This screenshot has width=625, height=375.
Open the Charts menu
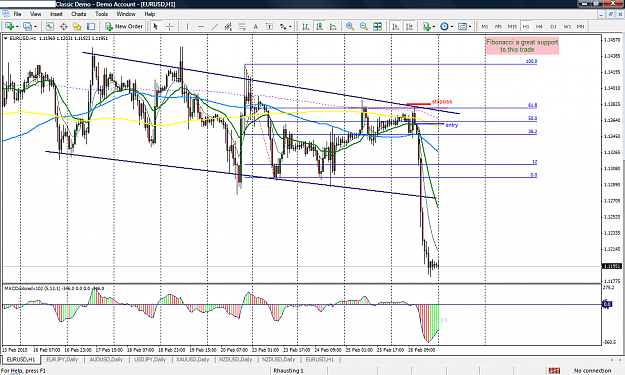79,14
